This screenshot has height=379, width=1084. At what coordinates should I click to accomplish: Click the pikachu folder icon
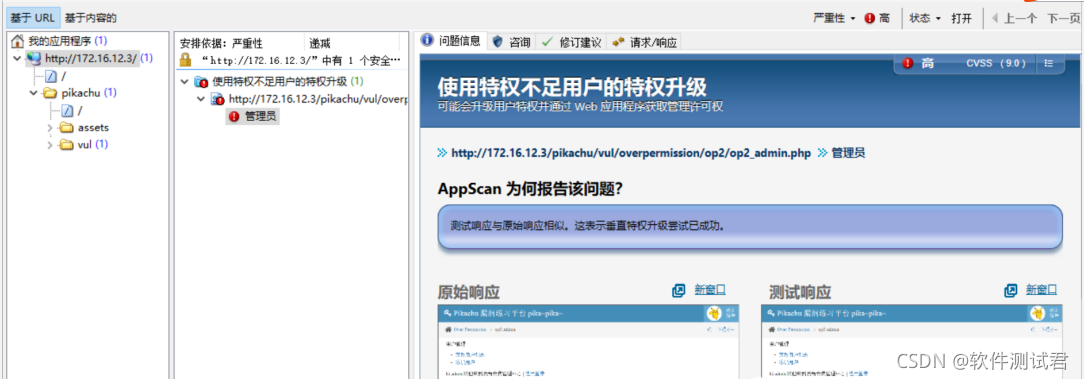point(50,93)
